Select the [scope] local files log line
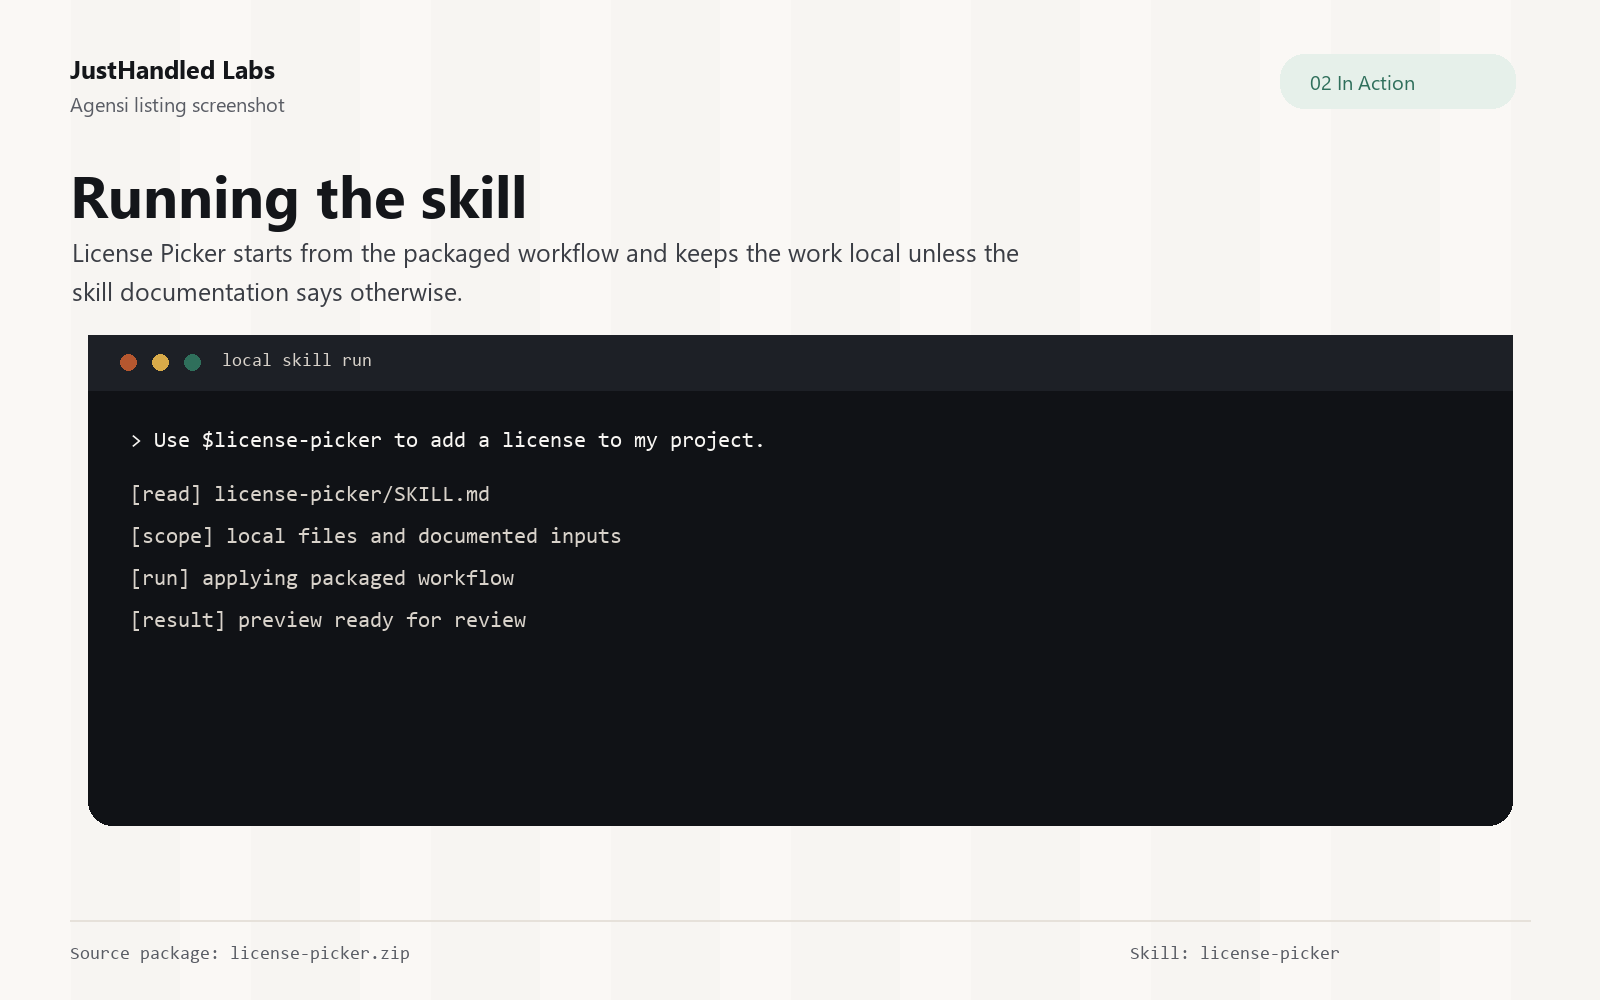This screenshot has height=1000, width=1600. tap(376, 537)
